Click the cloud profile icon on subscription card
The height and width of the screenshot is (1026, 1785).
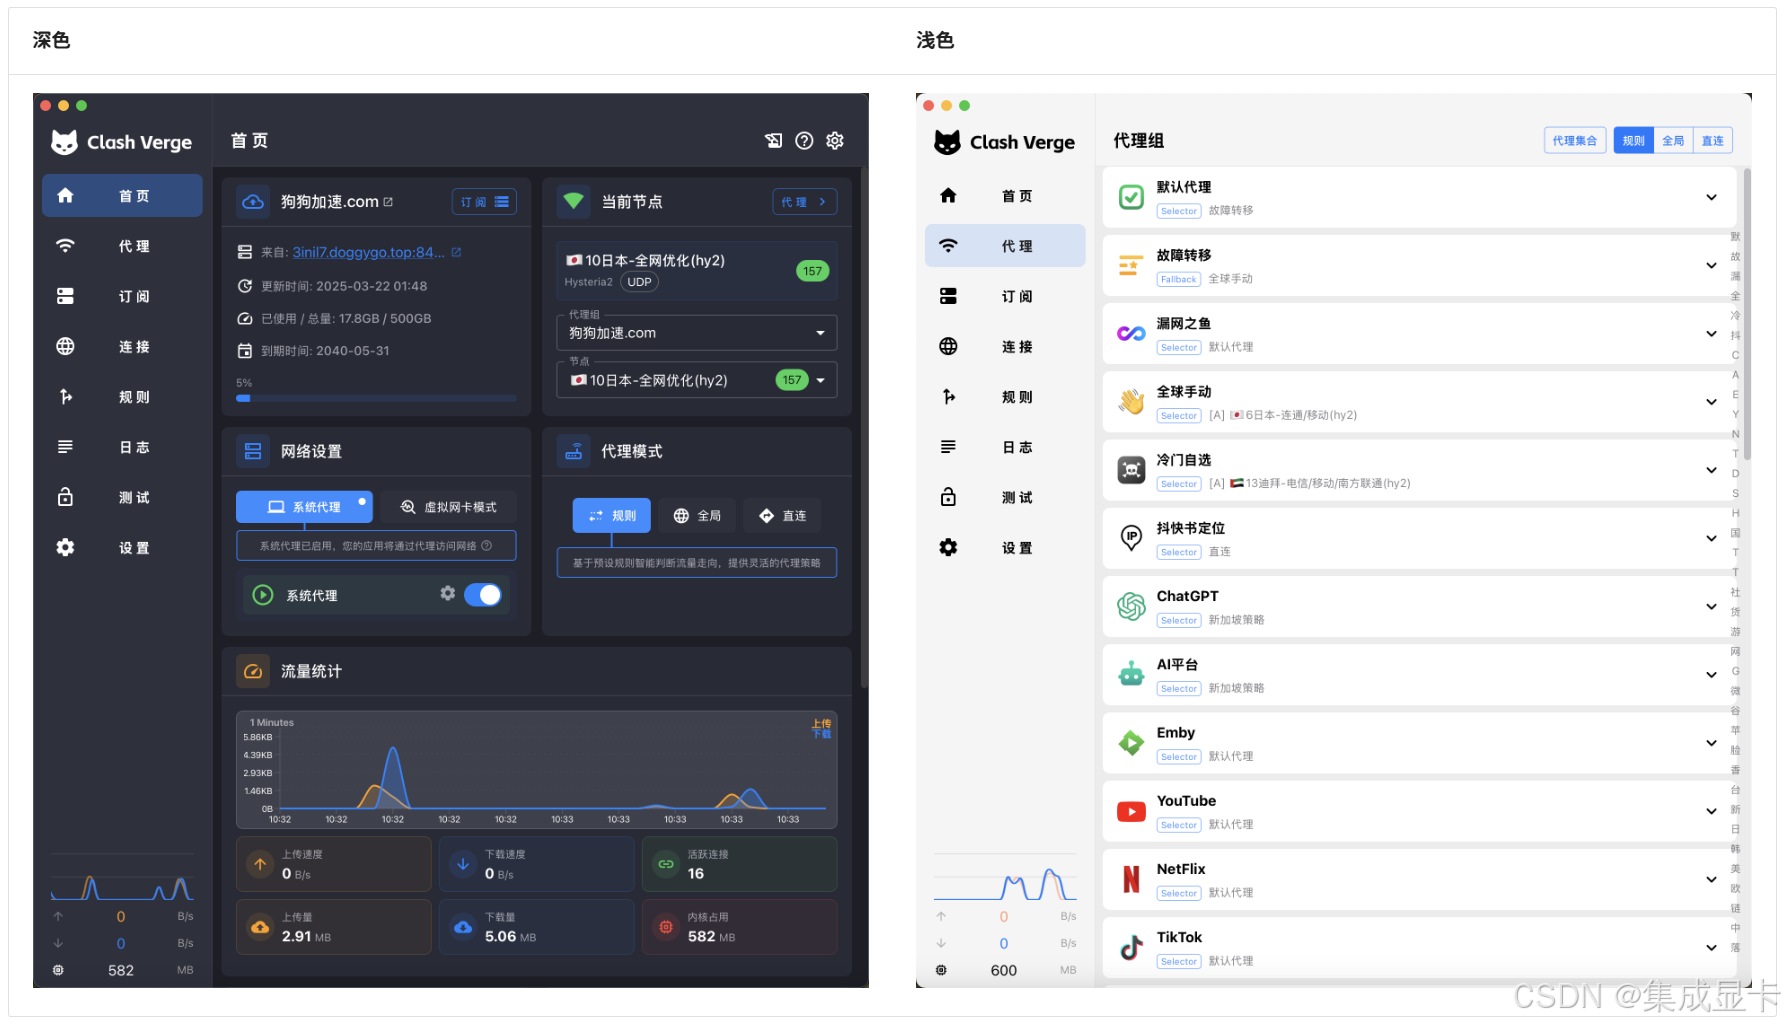(x=253, y=202)
